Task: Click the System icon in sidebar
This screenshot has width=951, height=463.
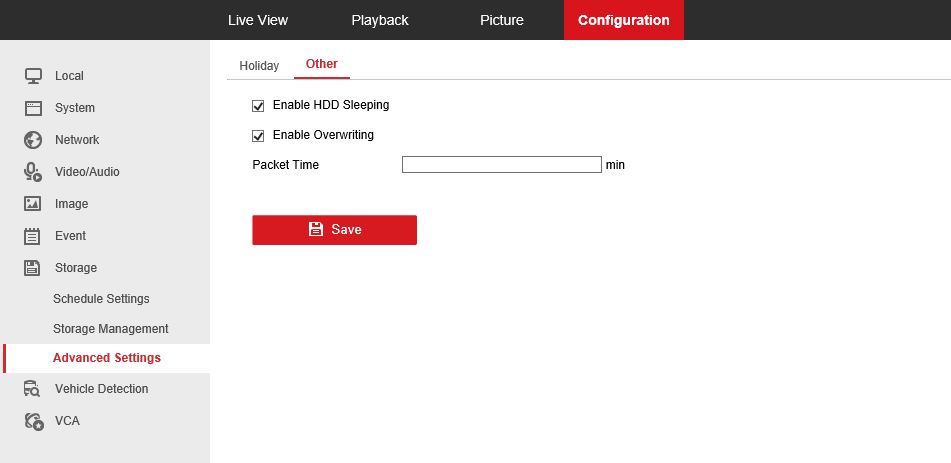Action: (x=33, y=108)
